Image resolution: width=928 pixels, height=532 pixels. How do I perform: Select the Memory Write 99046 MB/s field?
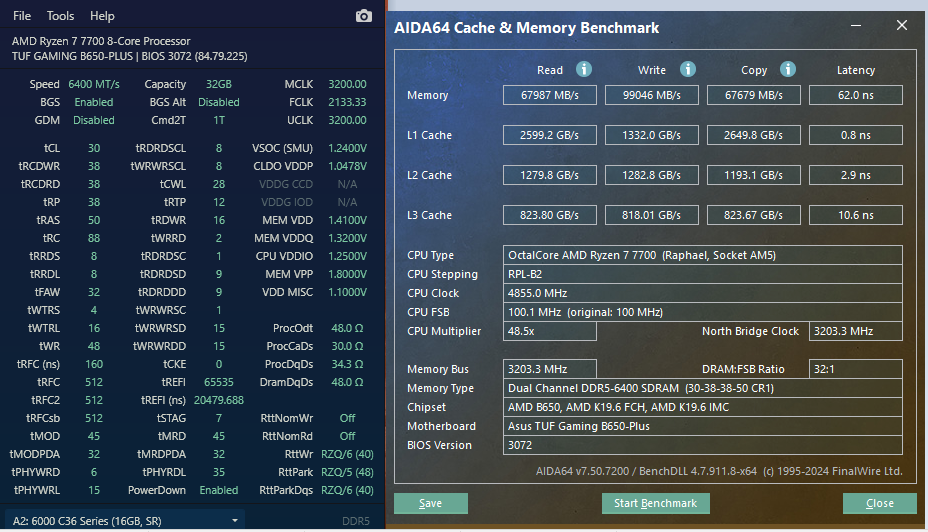pos(652,95)
